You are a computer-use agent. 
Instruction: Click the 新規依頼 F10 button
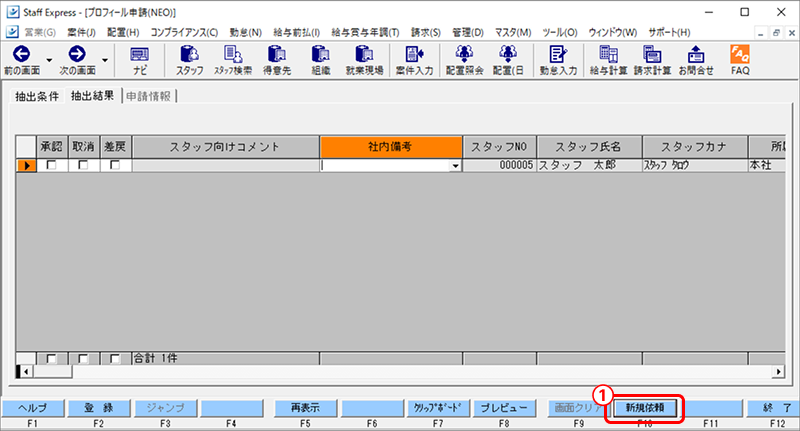[645, 408]
